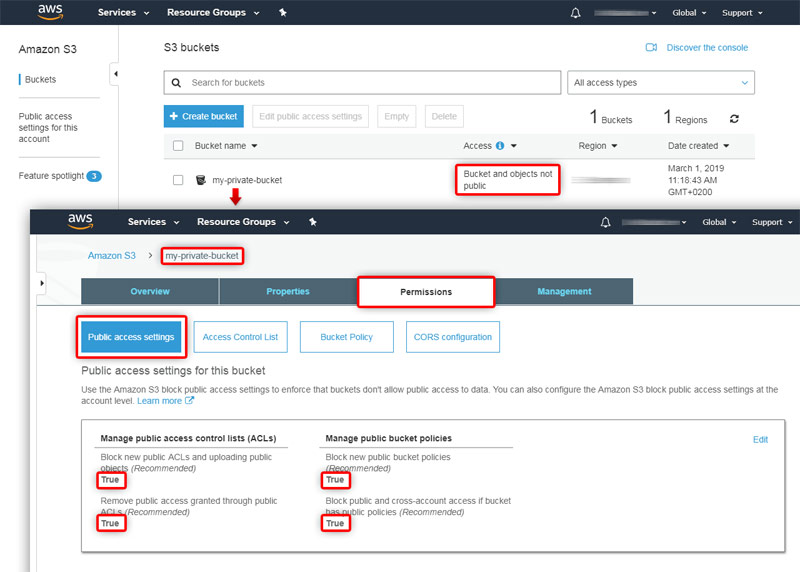800x572 pixels.
Task: Open Feature spotlight in the sidebar
Action: [51, 176]
